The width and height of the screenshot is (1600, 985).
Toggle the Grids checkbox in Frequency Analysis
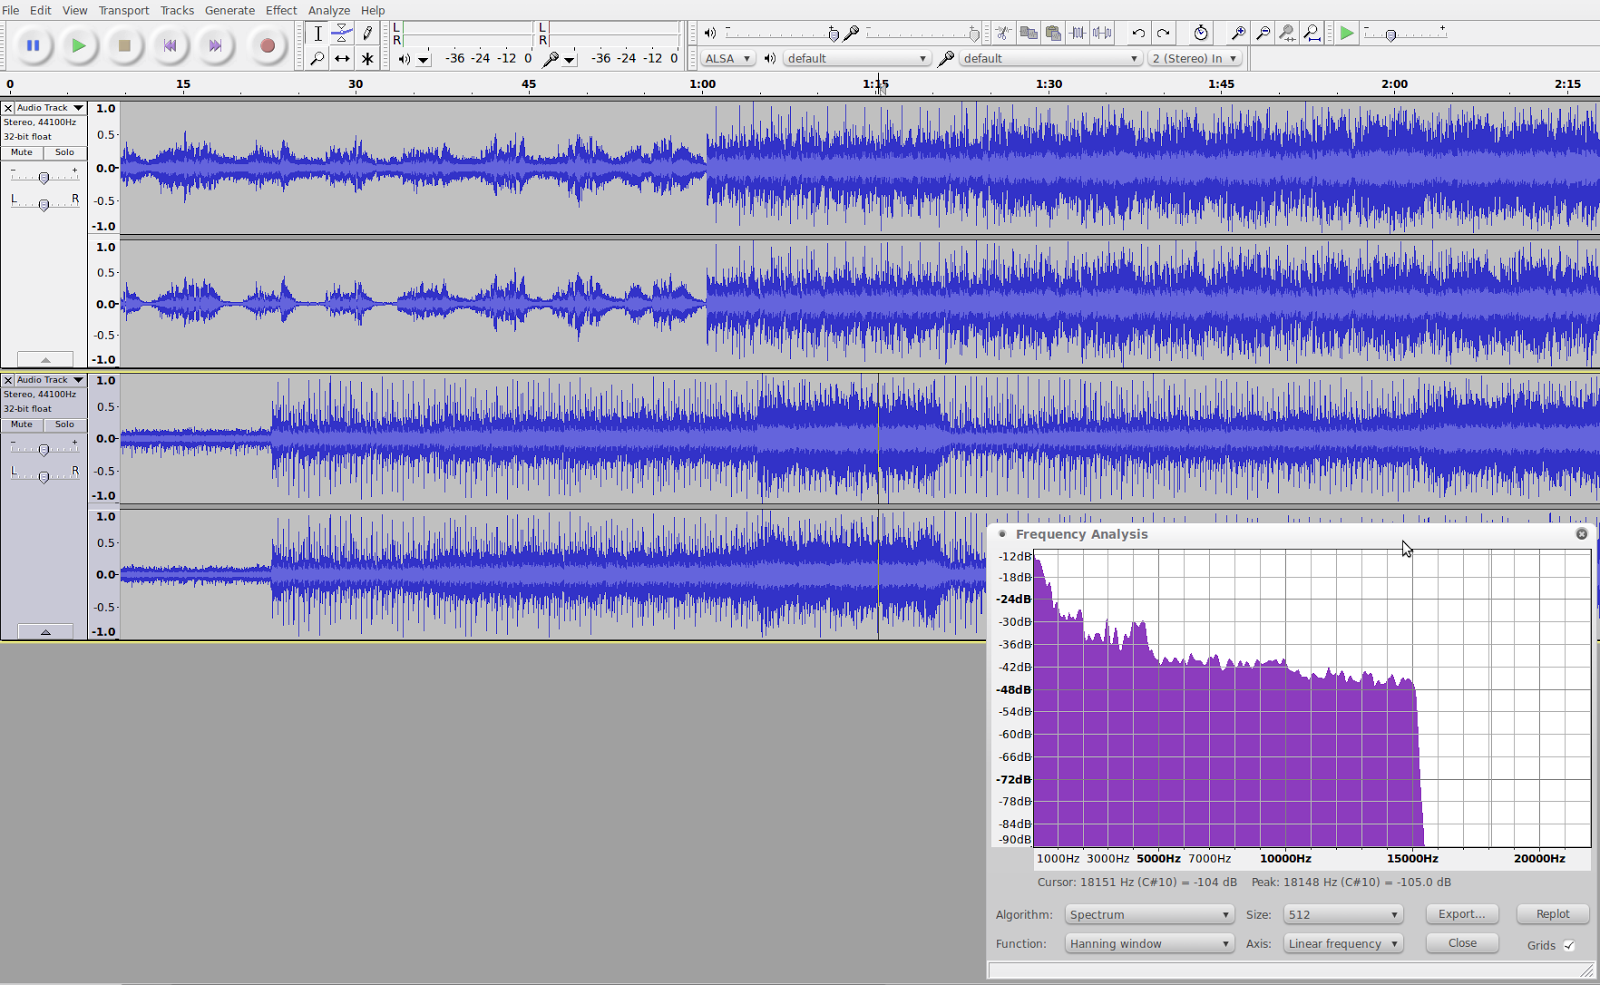tap(1567, 945)
